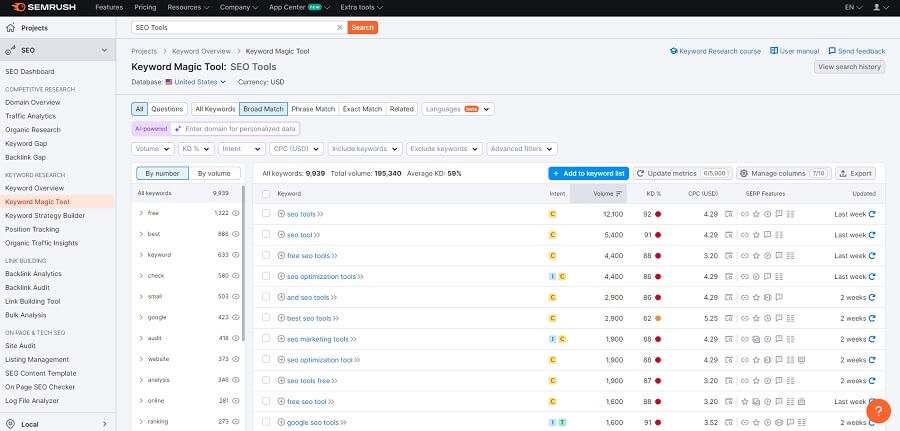Viewport: 900px width, 431px height.
Task: Switch groups to By volume tab
Action: [214, 173]
